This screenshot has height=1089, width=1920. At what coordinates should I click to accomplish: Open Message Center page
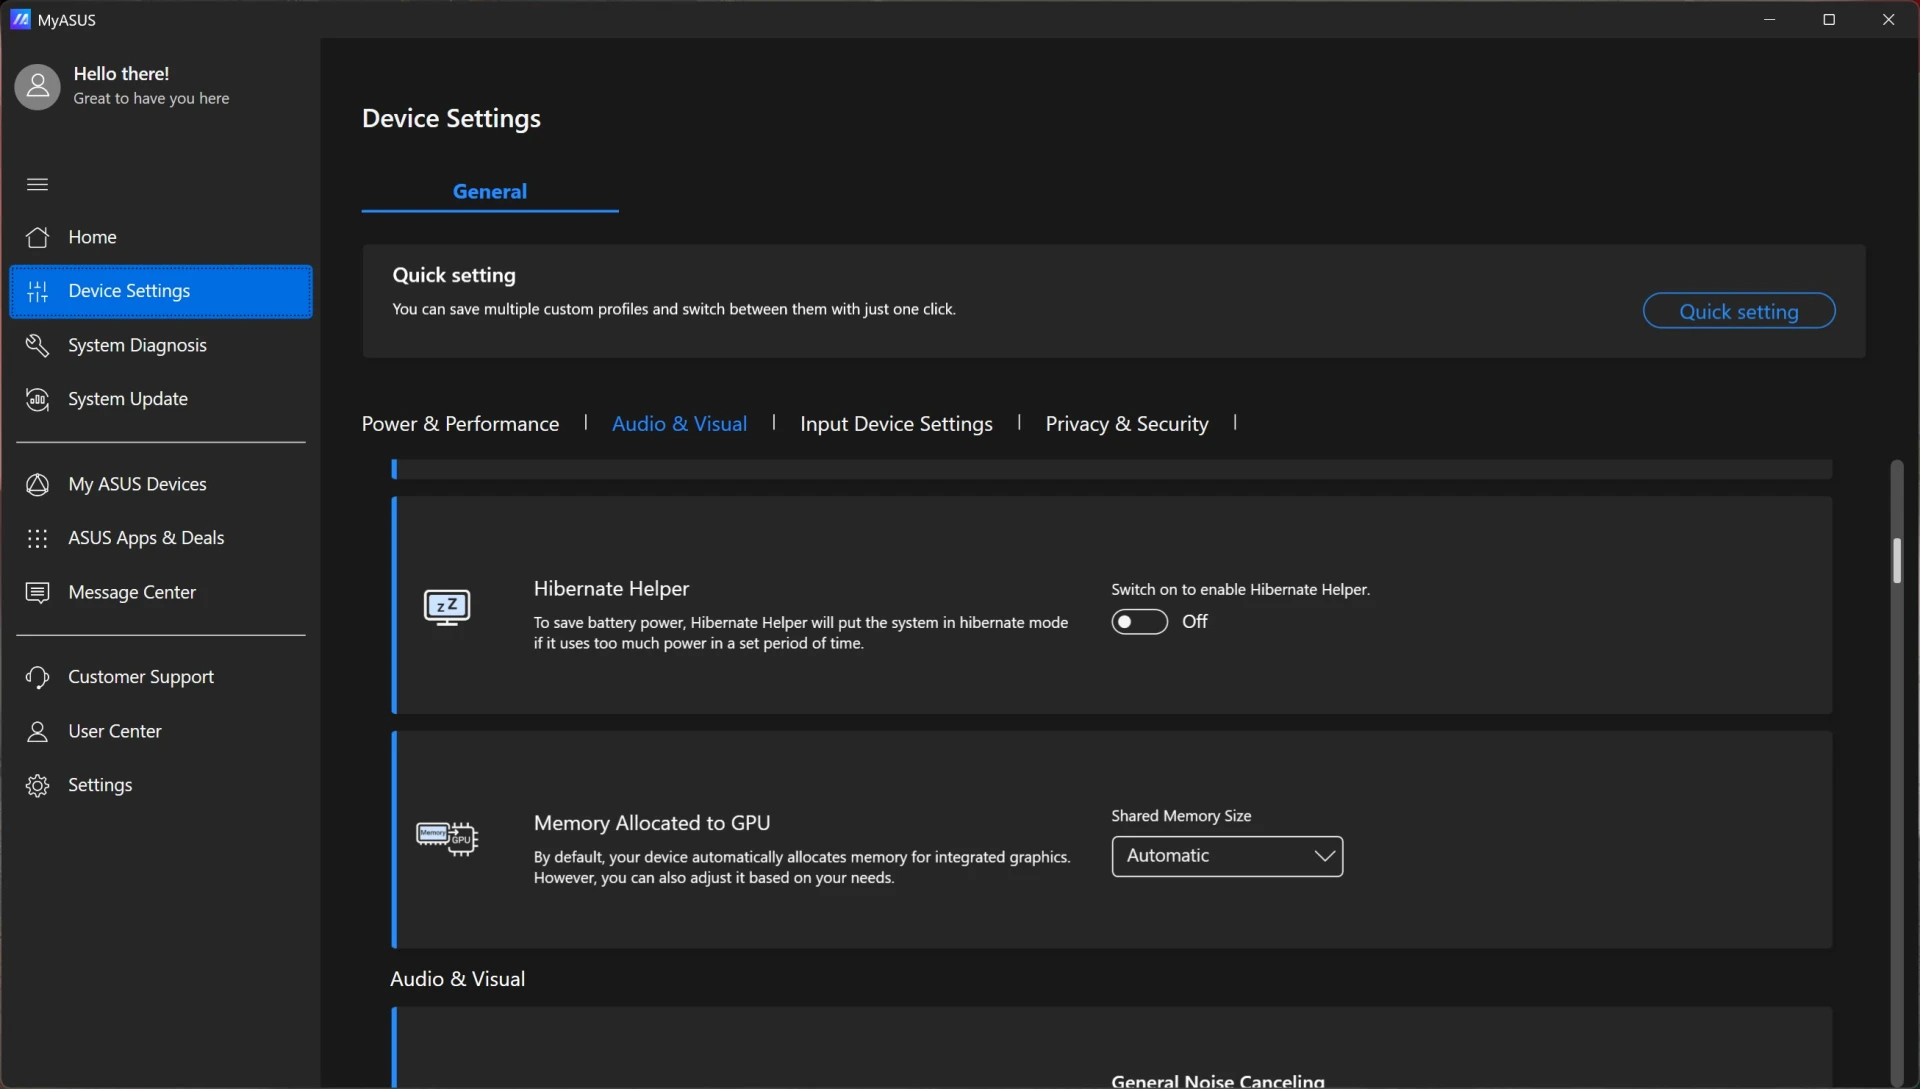tap(161, 592)
